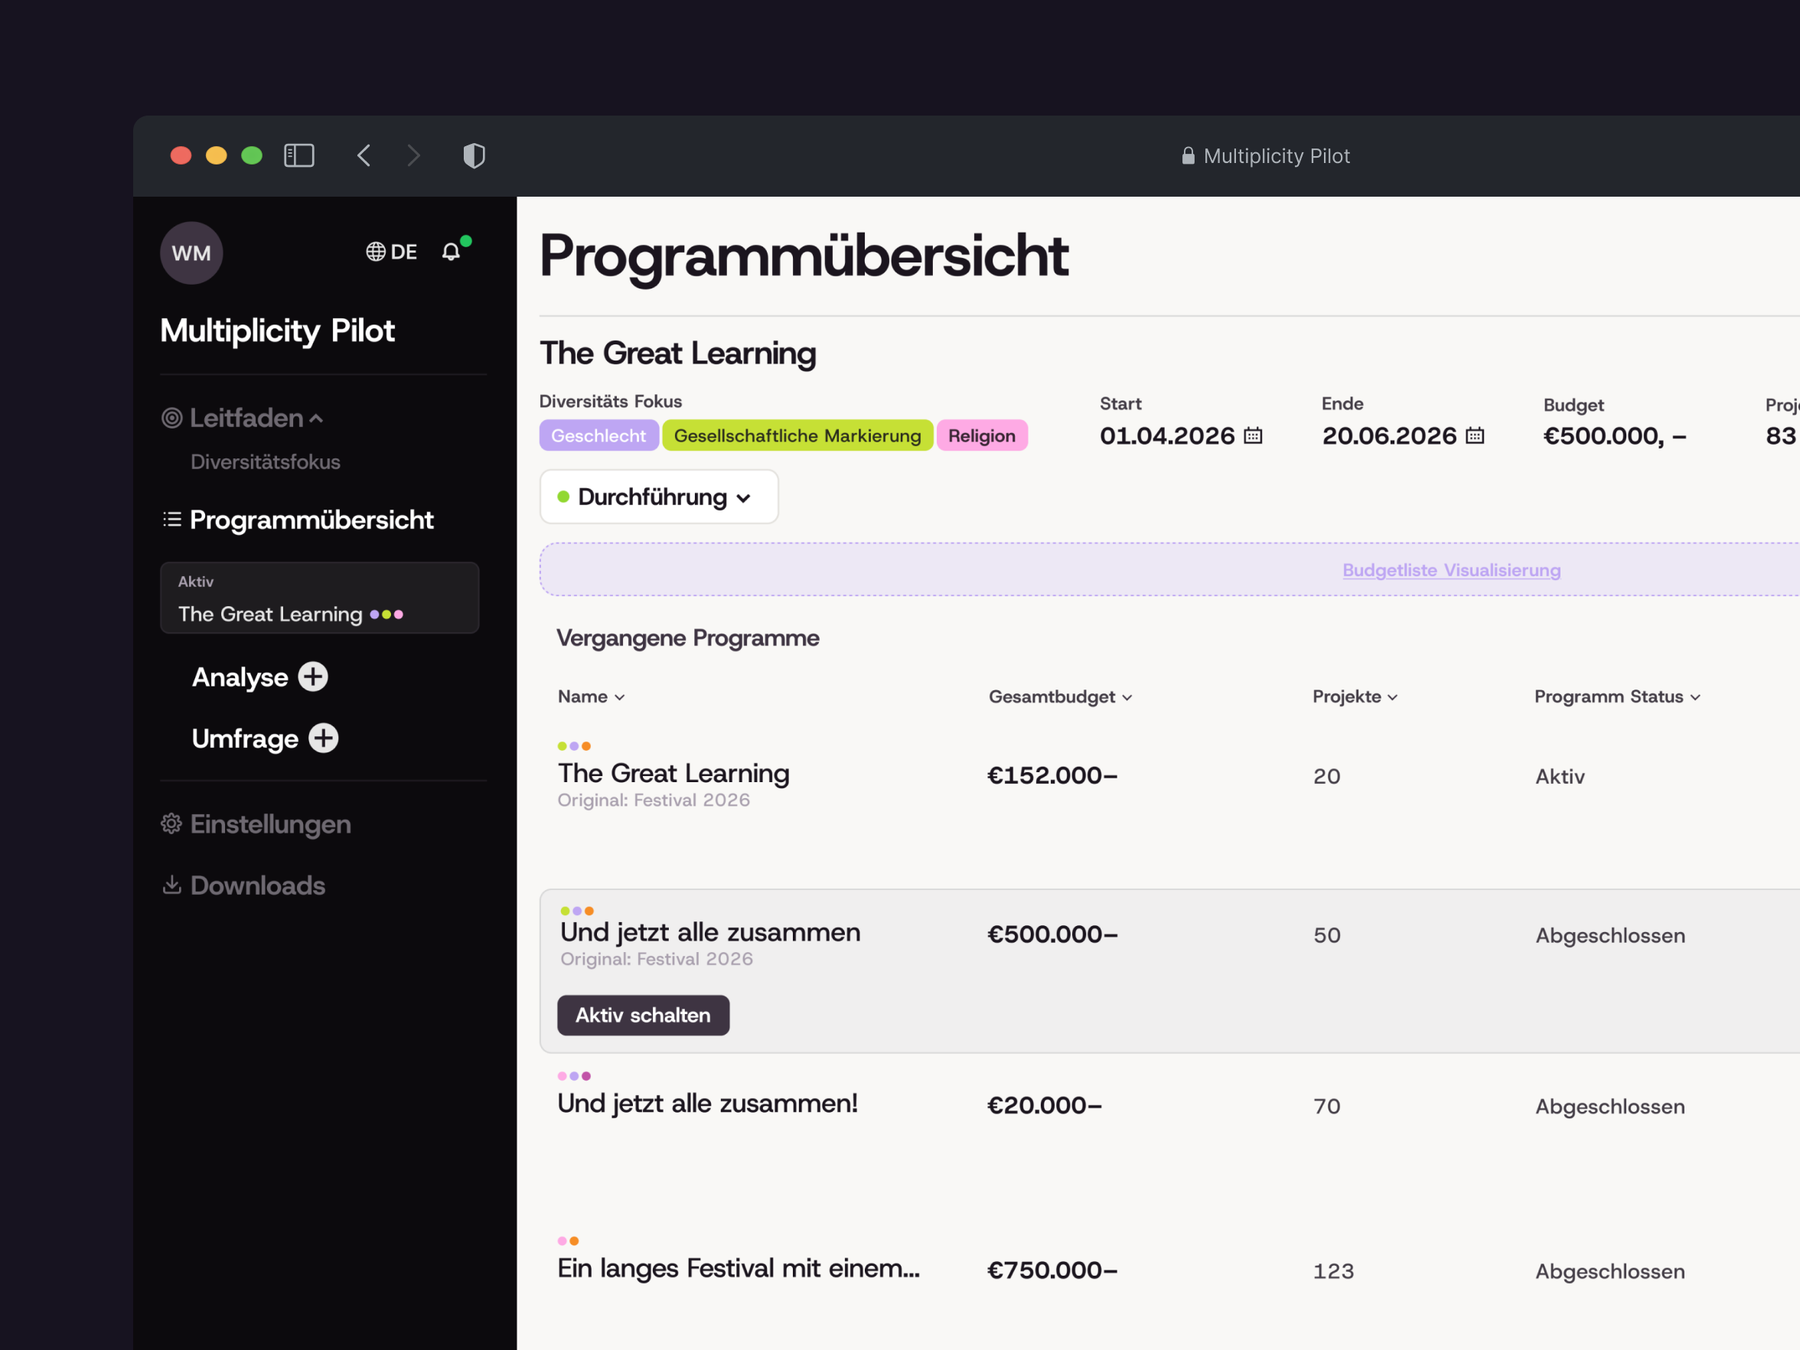Screen dimensions: 1800x1350
Task: Click the Downloads arrow icon
Action: [x=172, y=885]
